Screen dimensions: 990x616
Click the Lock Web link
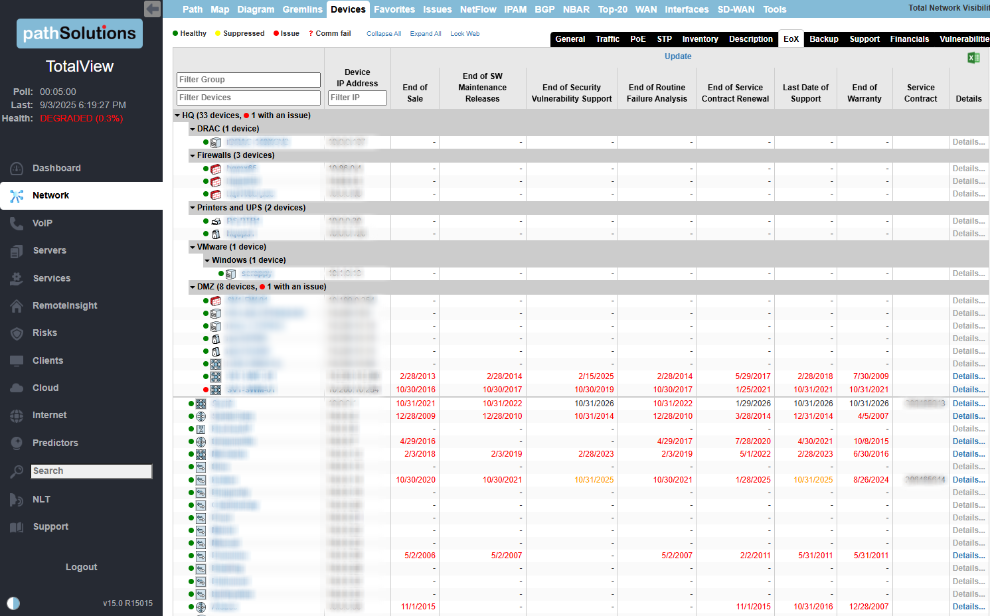(x=465, y=34)
